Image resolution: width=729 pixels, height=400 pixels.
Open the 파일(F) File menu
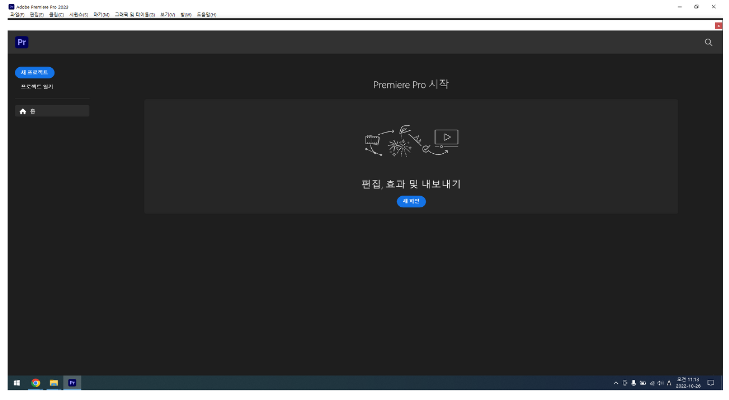point(17,15)
